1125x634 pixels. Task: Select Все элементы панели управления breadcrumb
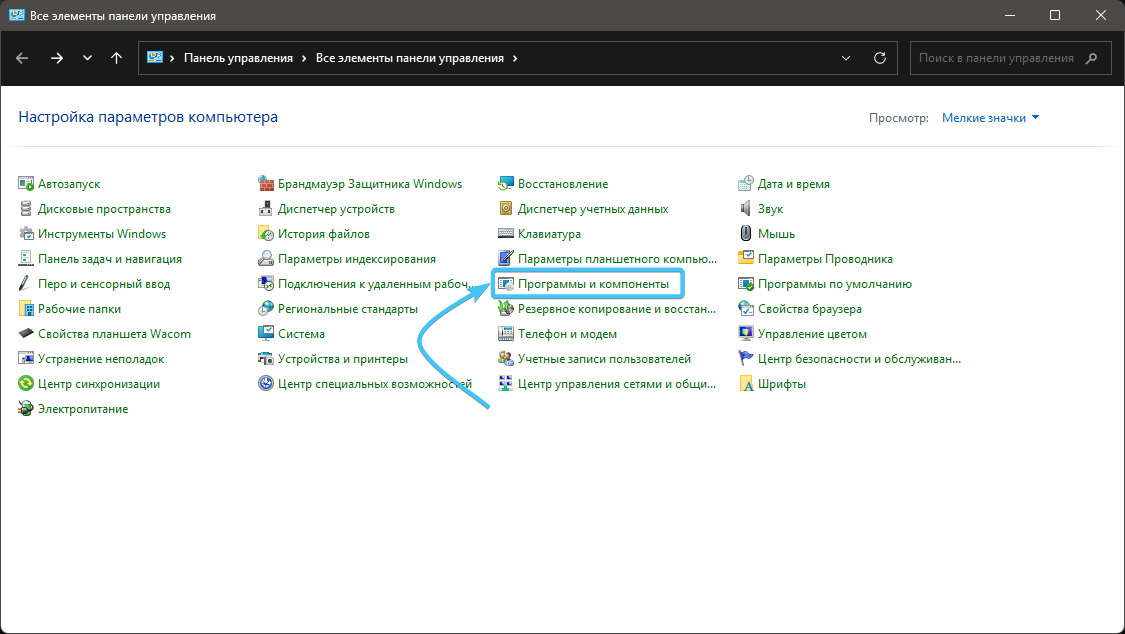coord(410,58)
